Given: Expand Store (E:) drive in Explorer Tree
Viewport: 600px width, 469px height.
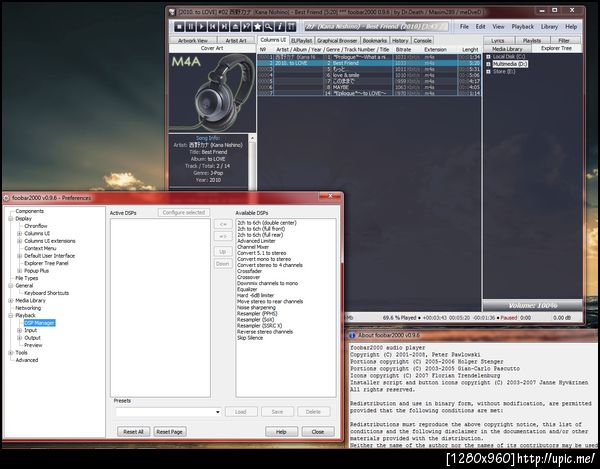Looking at the screenshot, I should pos(488,72).
